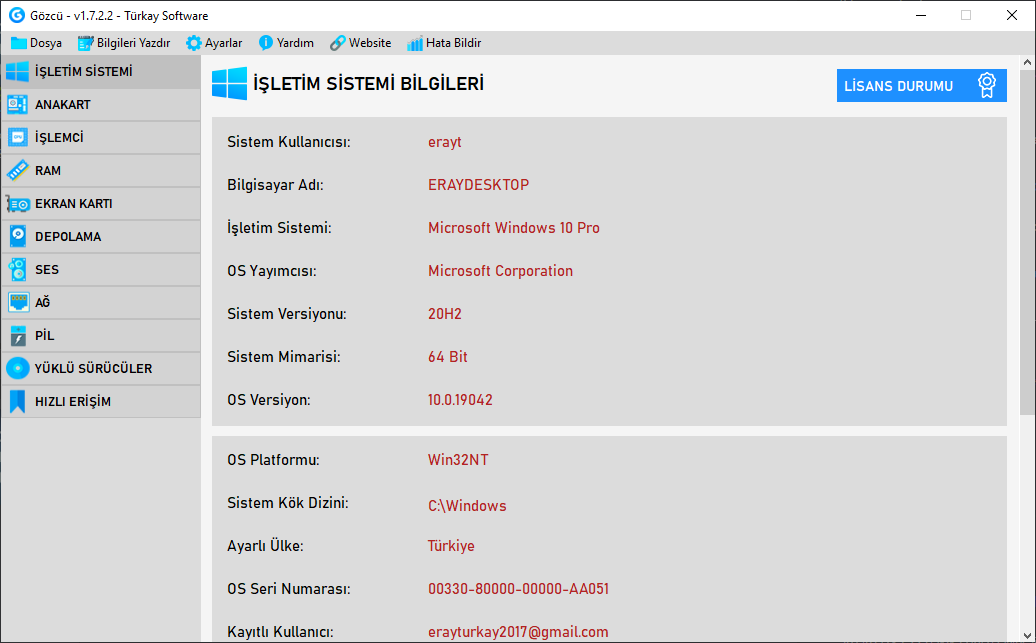Click the network port icon next to AĞ
1036x643 pixels.
click(x=18, y=303)
